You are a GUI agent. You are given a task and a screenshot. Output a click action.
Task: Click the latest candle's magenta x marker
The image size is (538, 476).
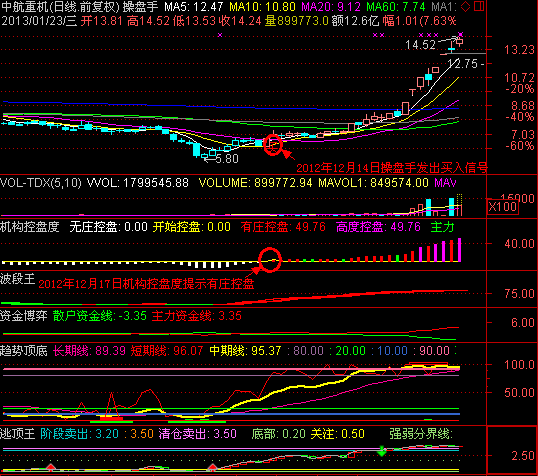pos(460,34)
